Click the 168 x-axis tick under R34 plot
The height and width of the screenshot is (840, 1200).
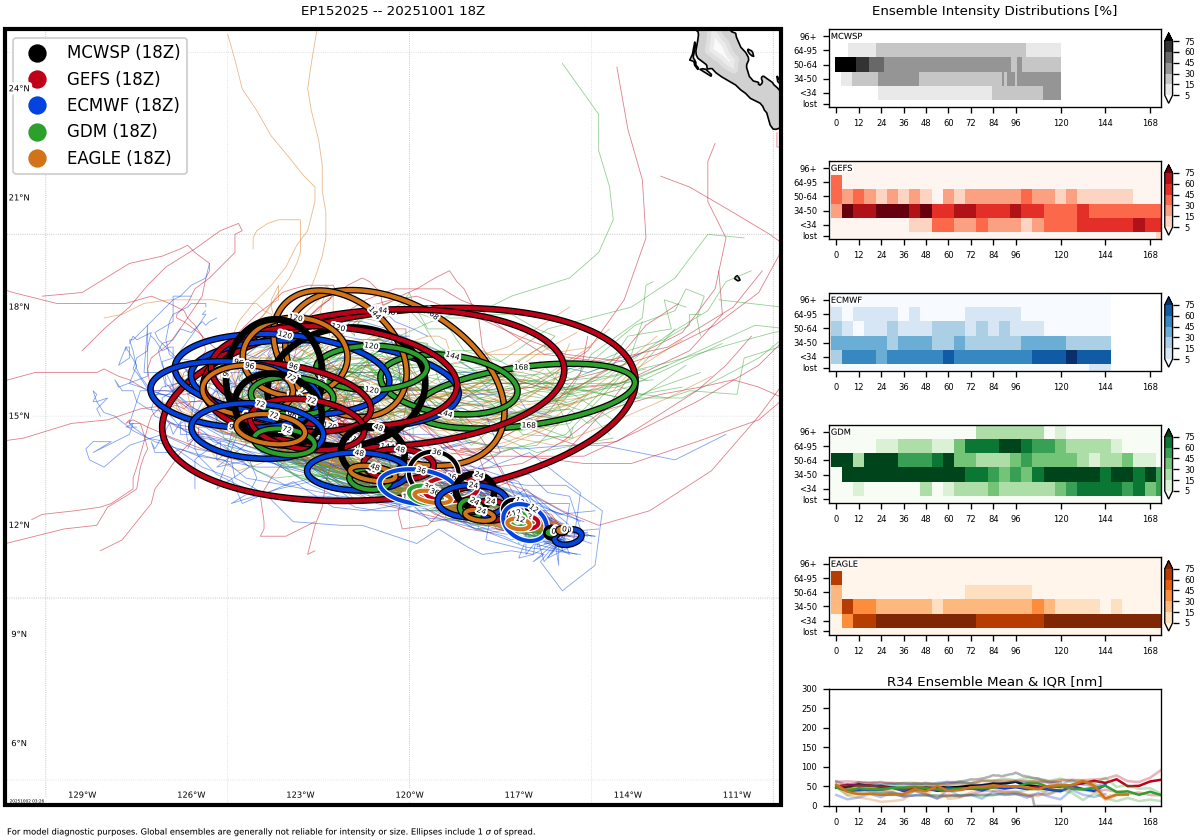pos(1150,820)
